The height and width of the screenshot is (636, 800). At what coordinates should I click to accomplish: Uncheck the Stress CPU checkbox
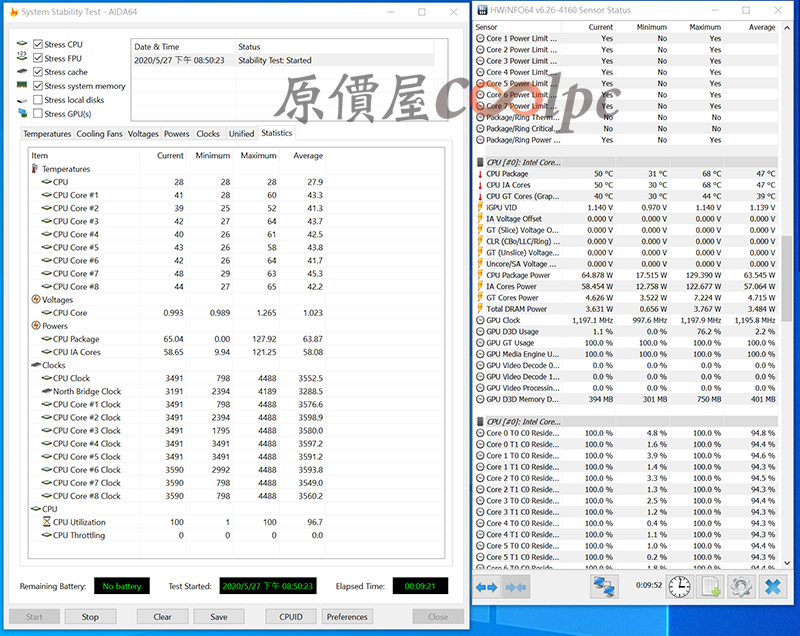(x=38, y=44)
